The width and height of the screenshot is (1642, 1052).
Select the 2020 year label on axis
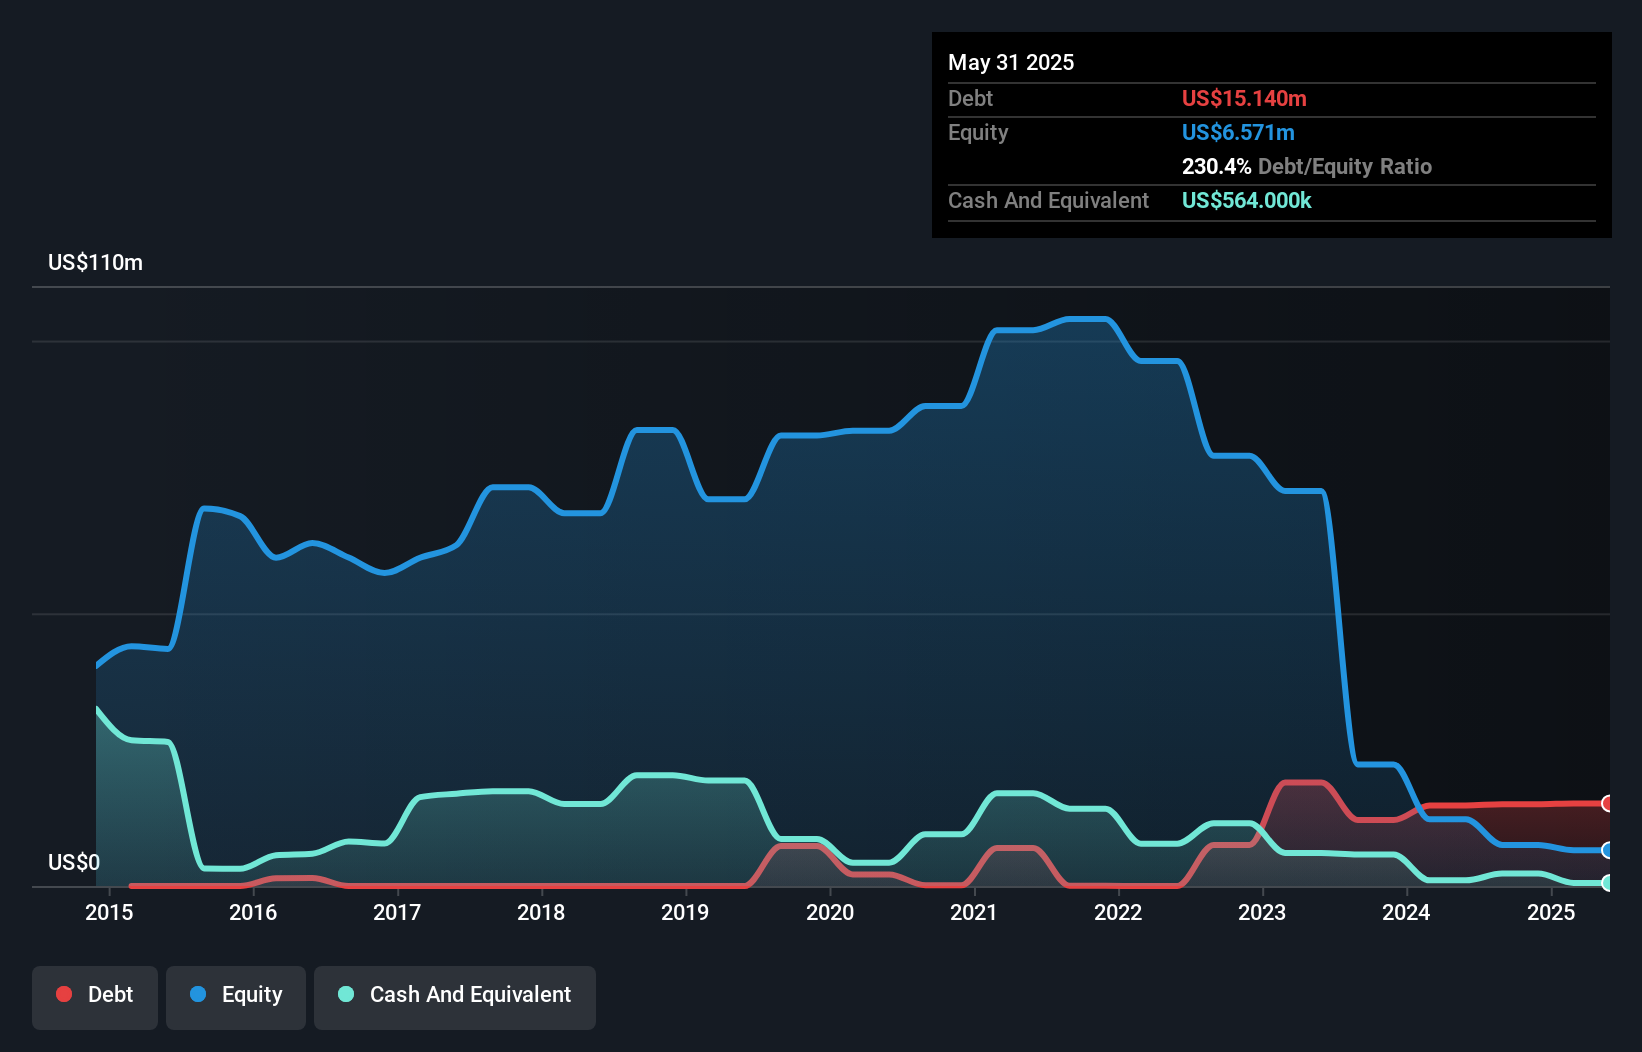pos(830,912)
